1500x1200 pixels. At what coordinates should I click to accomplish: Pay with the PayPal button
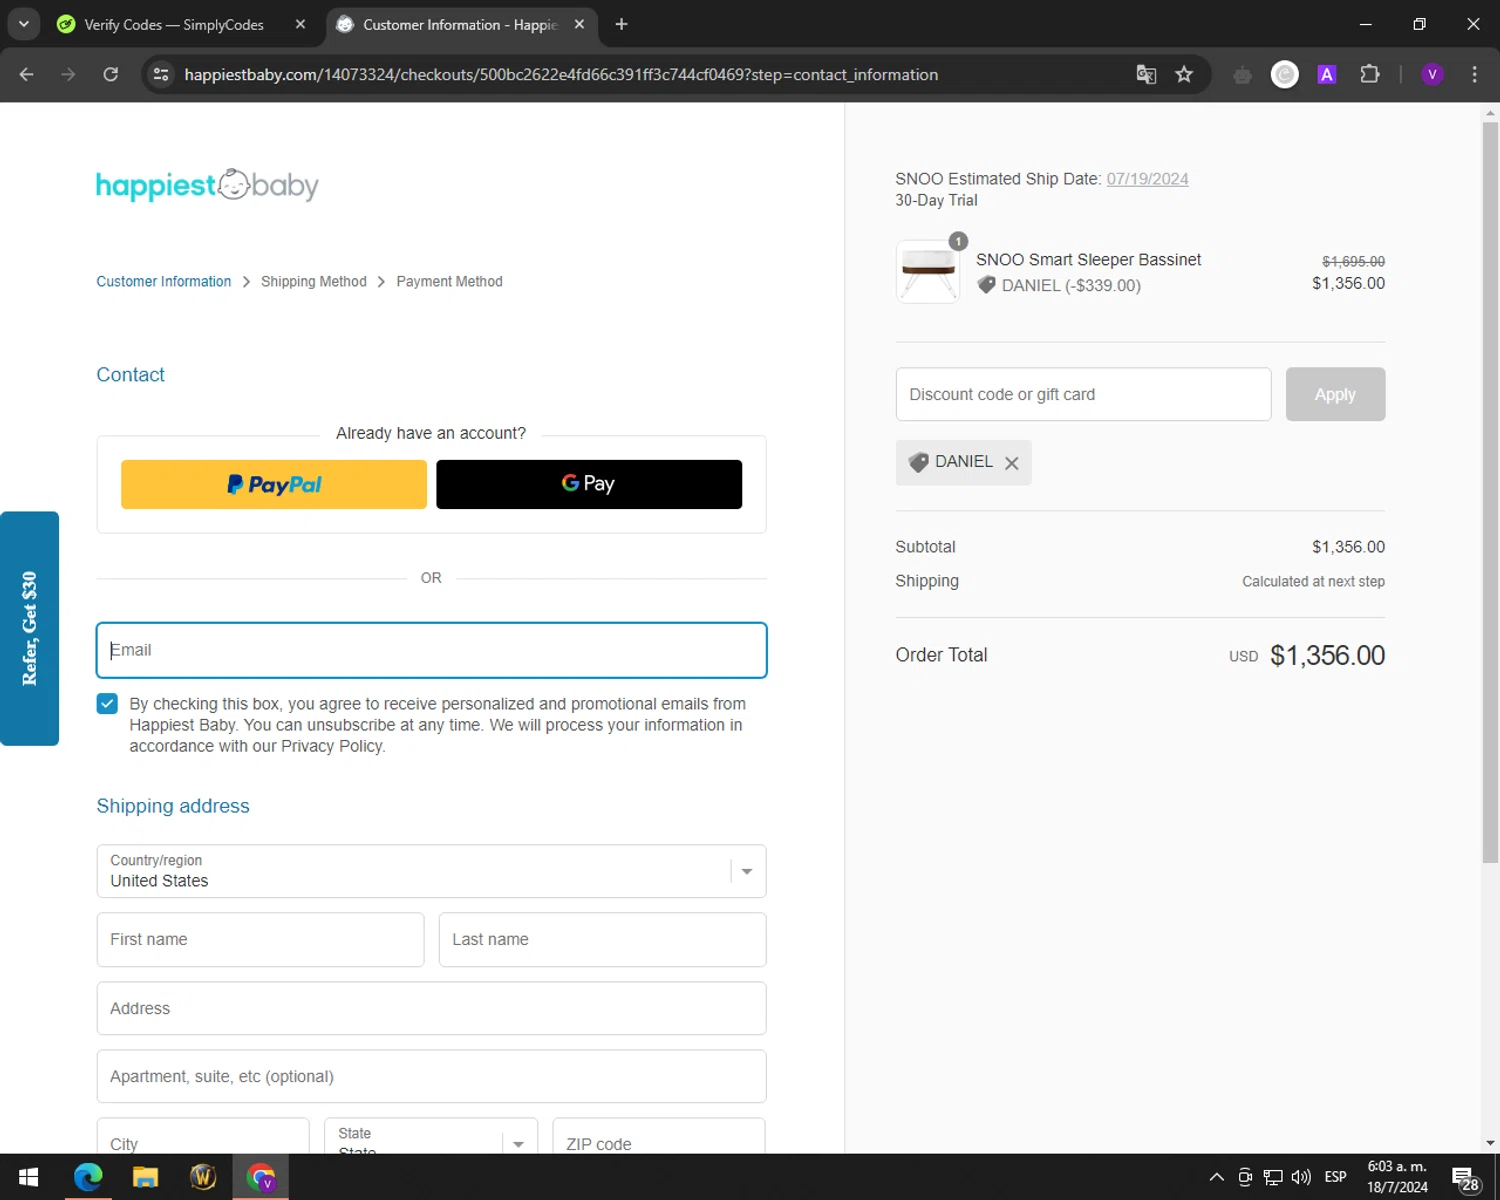point(274,484)
